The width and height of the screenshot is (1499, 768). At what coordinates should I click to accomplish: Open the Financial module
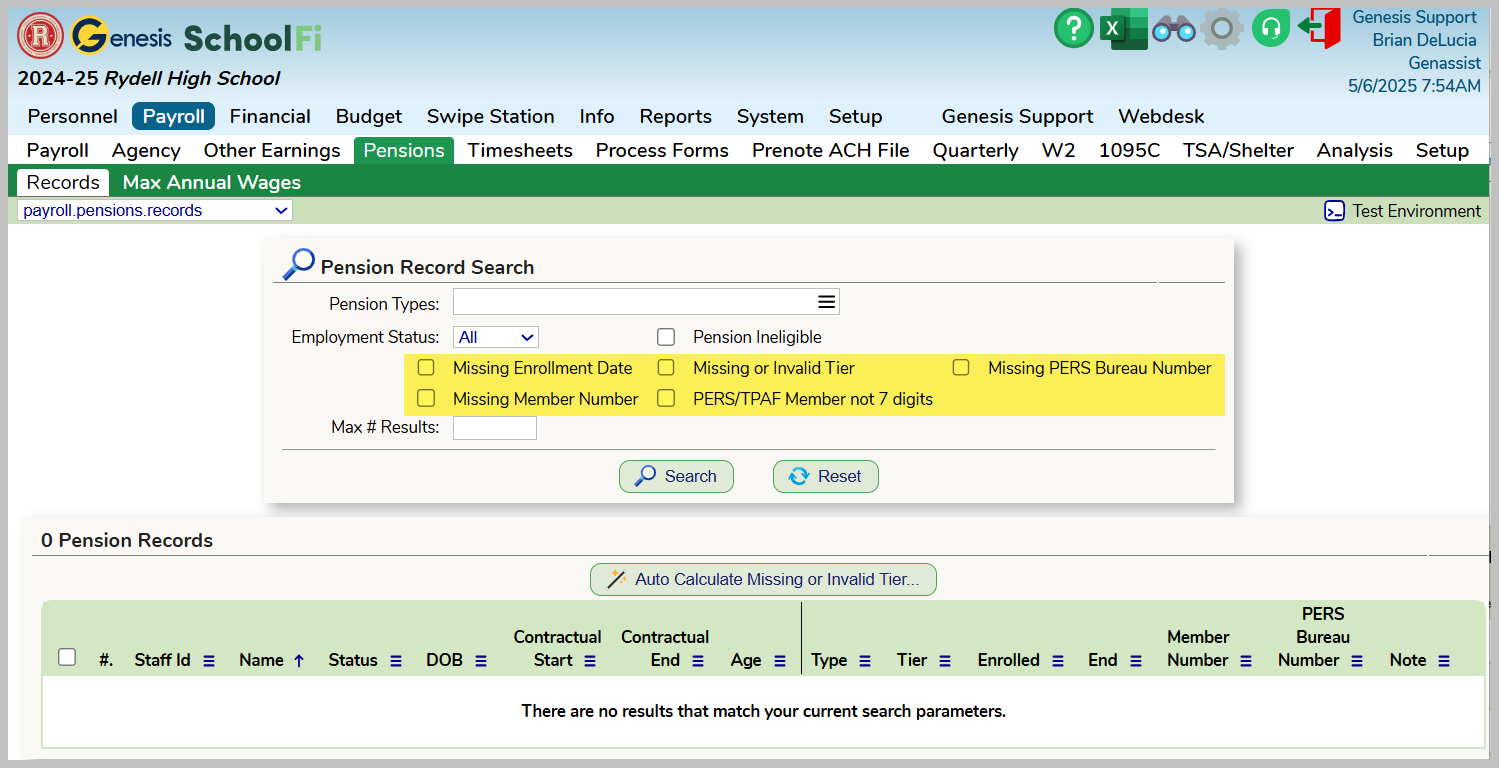pos(270,116)
